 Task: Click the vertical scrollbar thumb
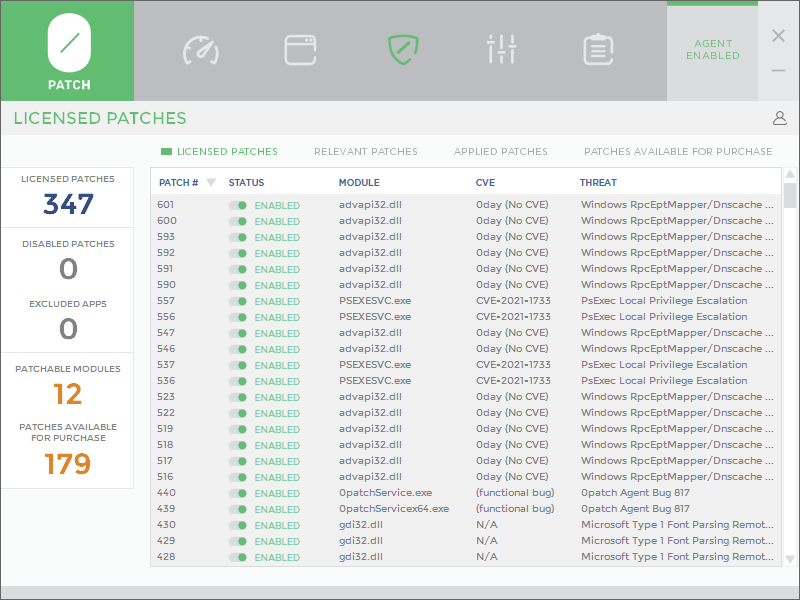(x=790, y=195)
